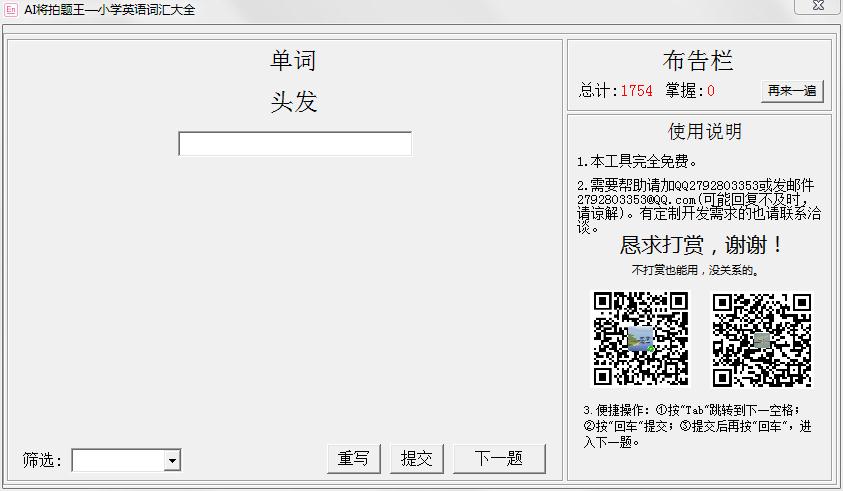Click the 再来一遍 restart button
Viewport: 843px width, 491px height.
792,91
